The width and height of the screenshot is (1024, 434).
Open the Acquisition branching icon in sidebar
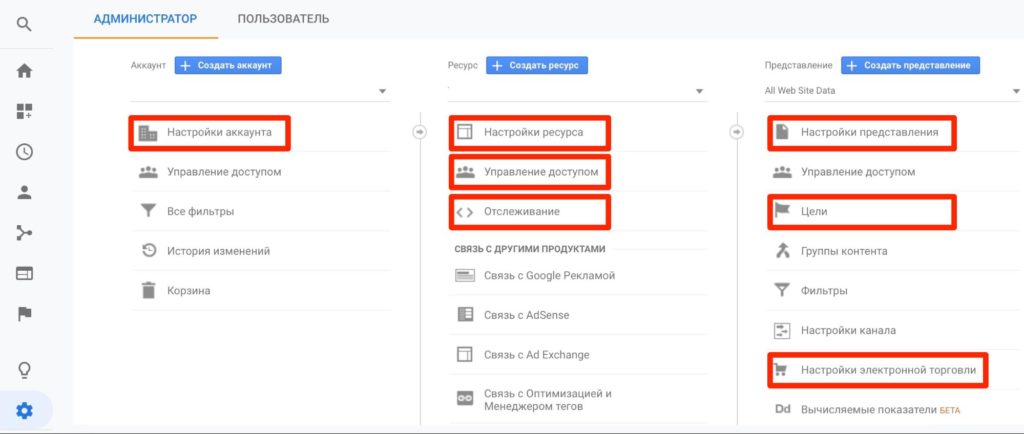pyautogui.click(x=25, y=233)
